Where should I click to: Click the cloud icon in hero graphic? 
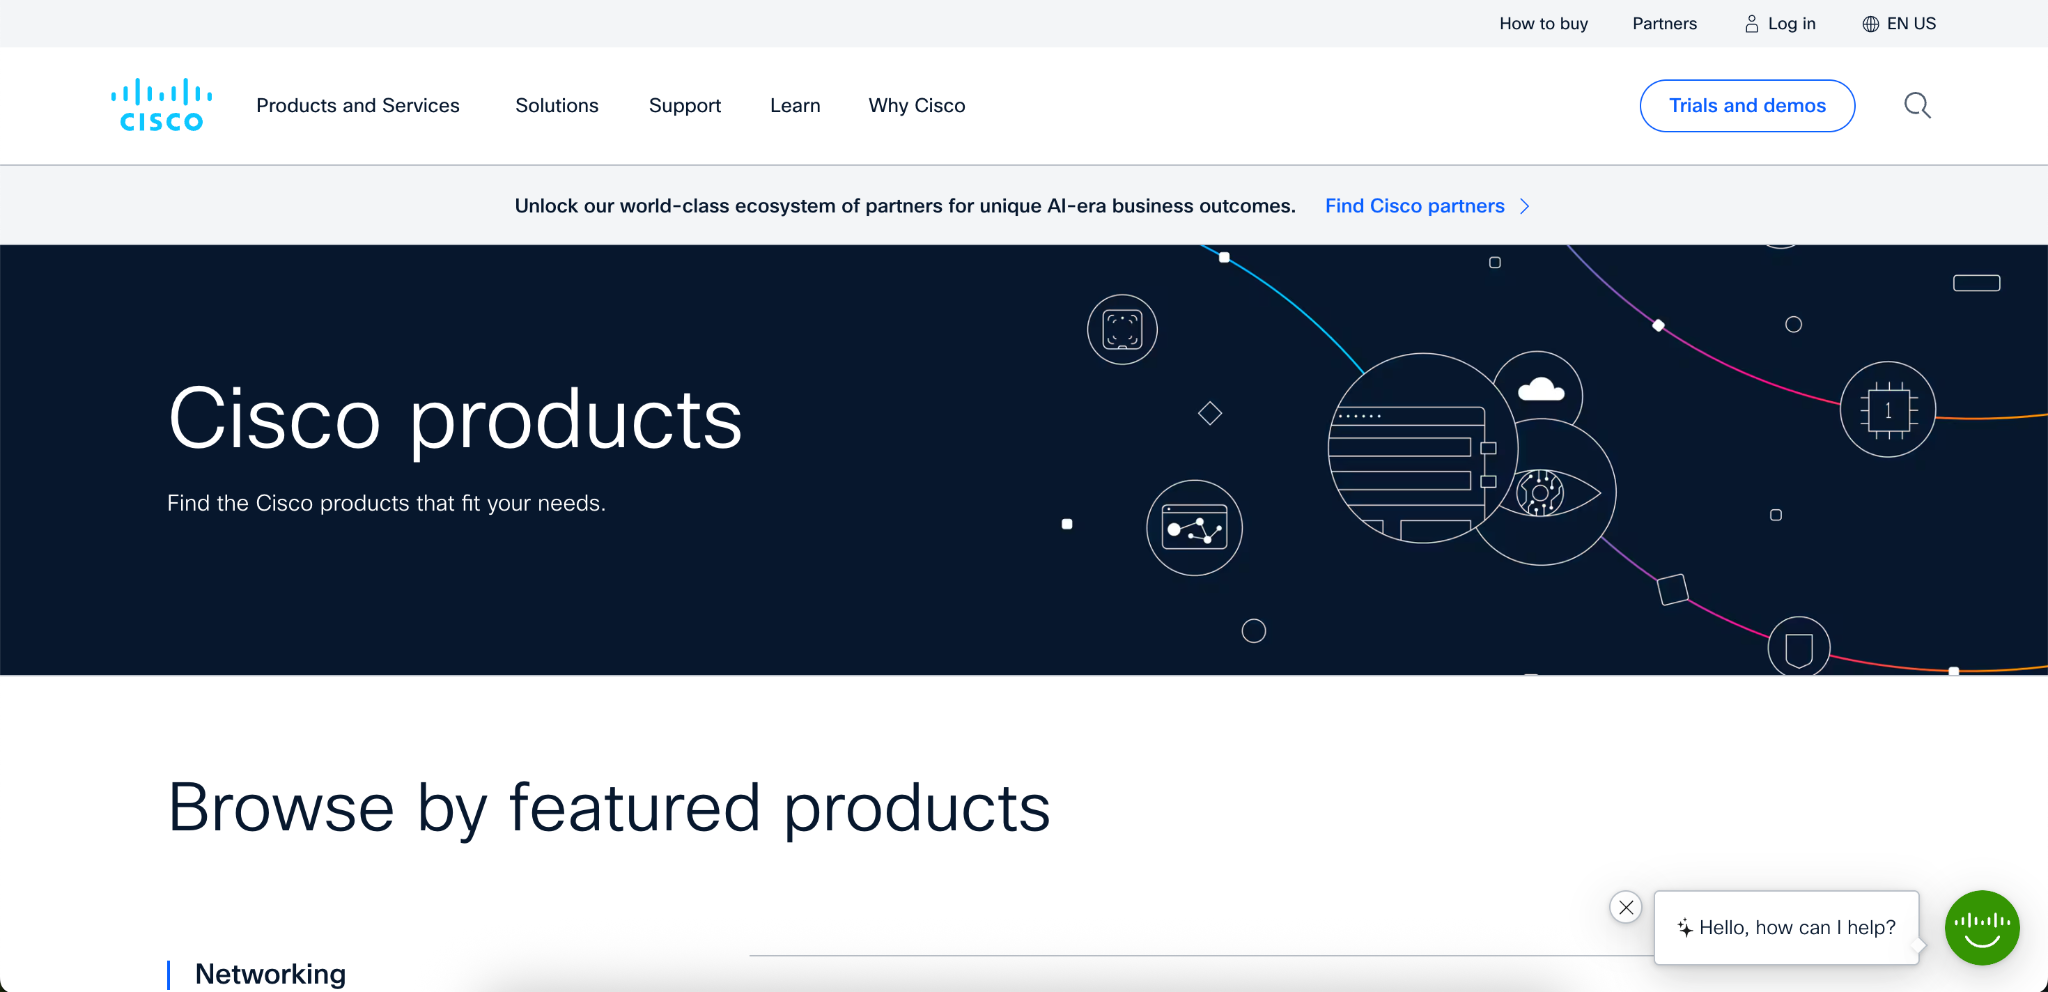tap(1540, 389)
